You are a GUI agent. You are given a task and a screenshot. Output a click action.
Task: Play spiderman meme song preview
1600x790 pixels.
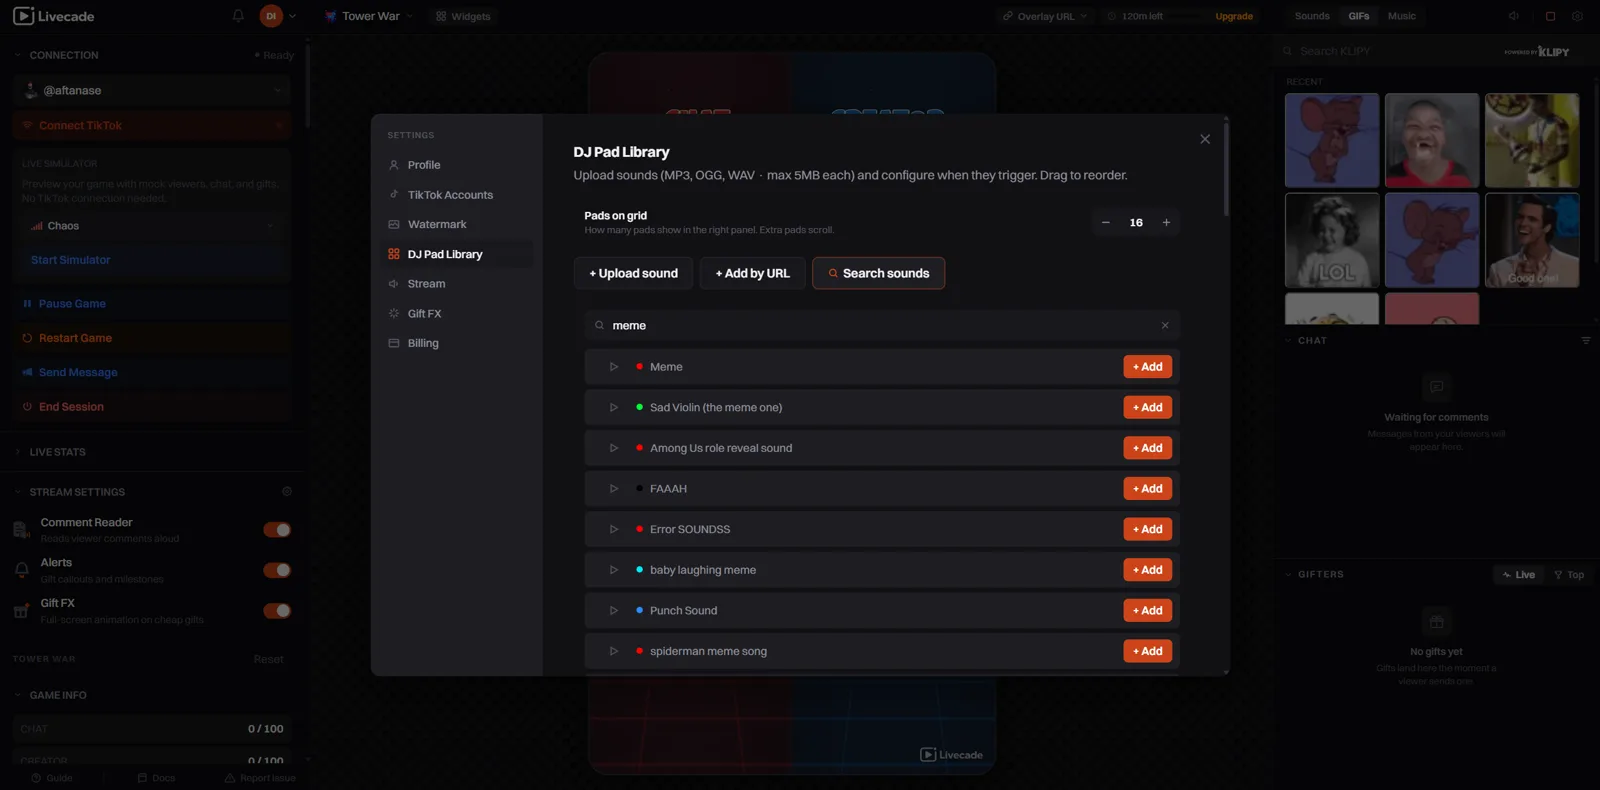[x=614, y=651]
